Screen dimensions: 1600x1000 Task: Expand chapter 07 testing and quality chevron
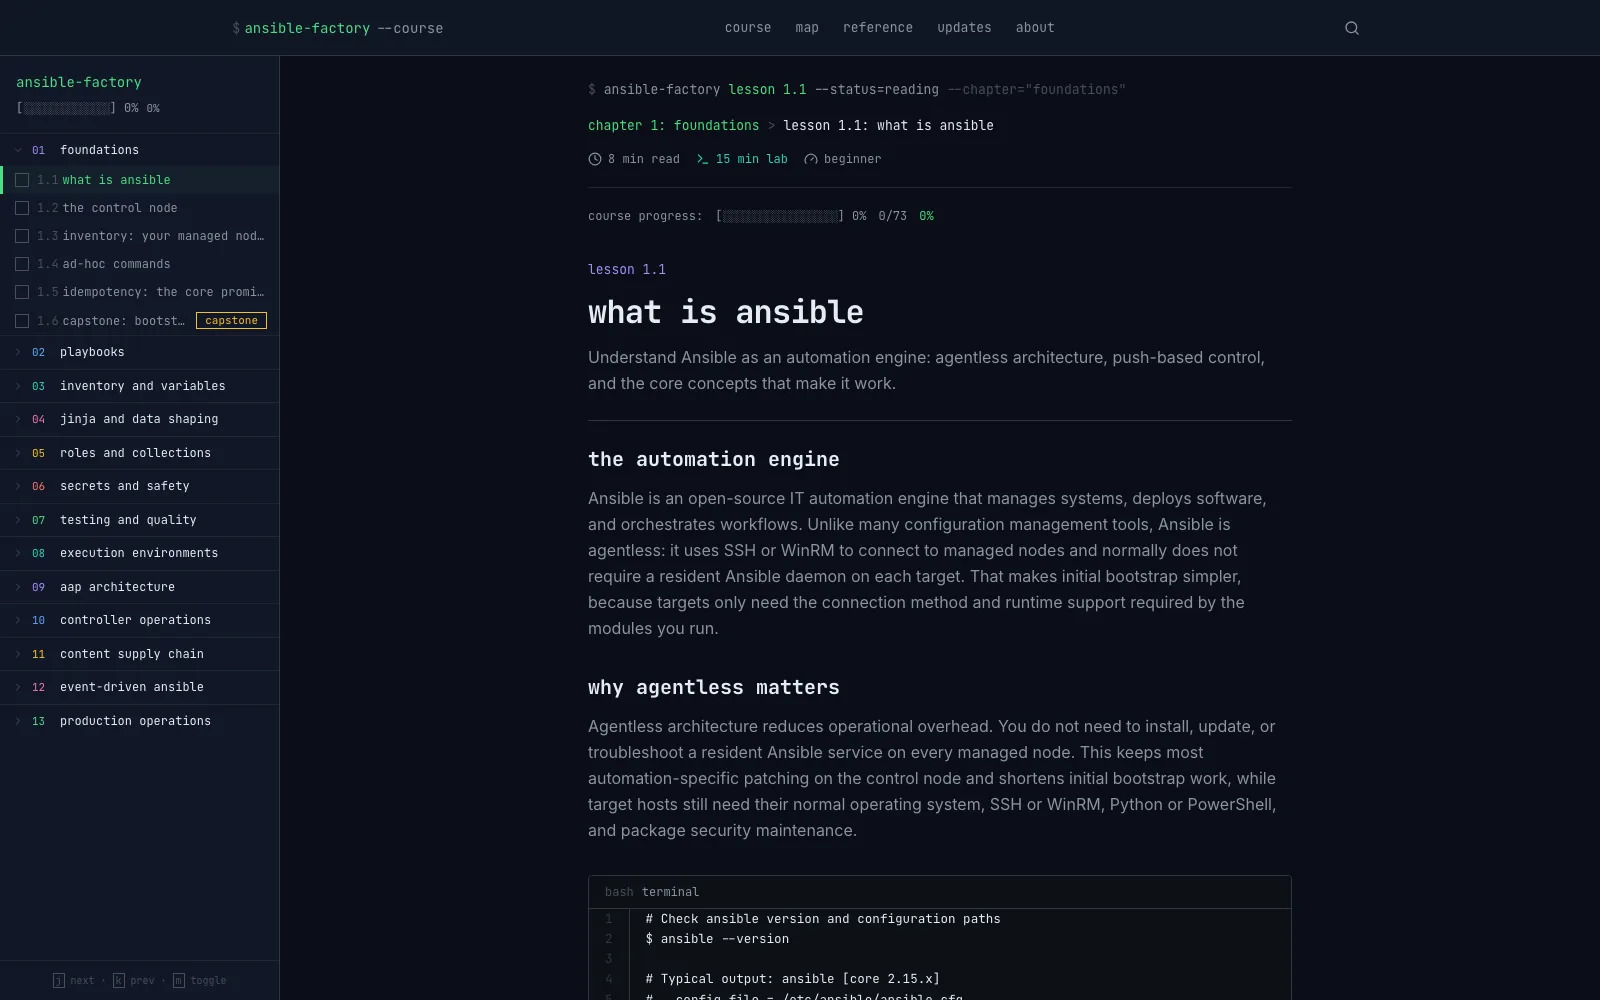[18, 520]
